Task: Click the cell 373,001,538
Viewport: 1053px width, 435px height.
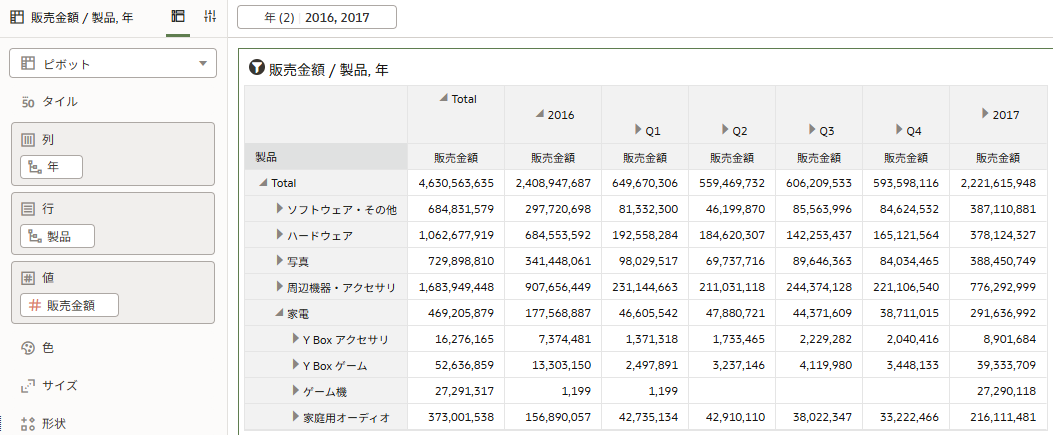Action: (456, 417)
